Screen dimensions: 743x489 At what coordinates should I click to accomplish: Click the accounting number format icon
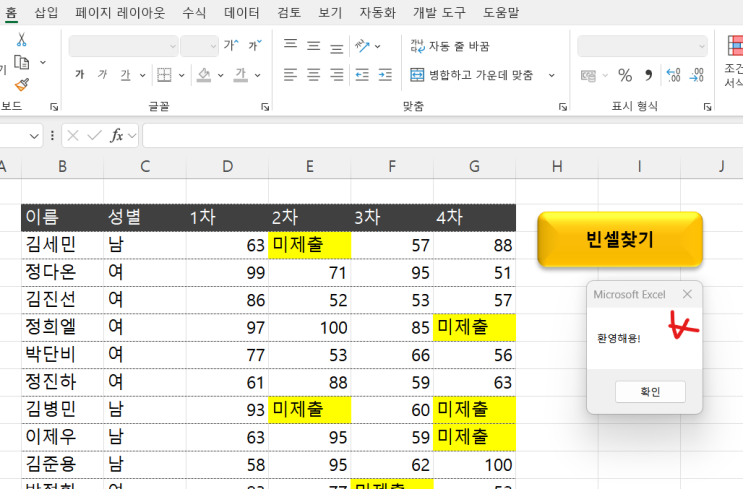[589, 75]
